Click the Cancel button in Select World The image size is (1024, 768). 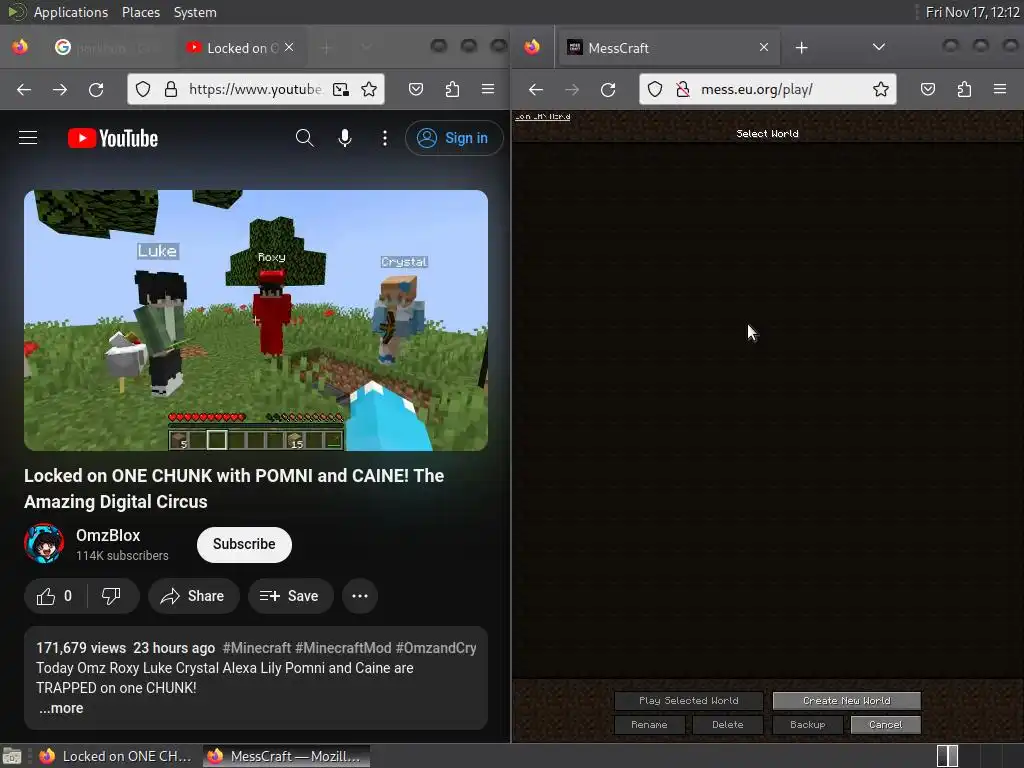886,725
